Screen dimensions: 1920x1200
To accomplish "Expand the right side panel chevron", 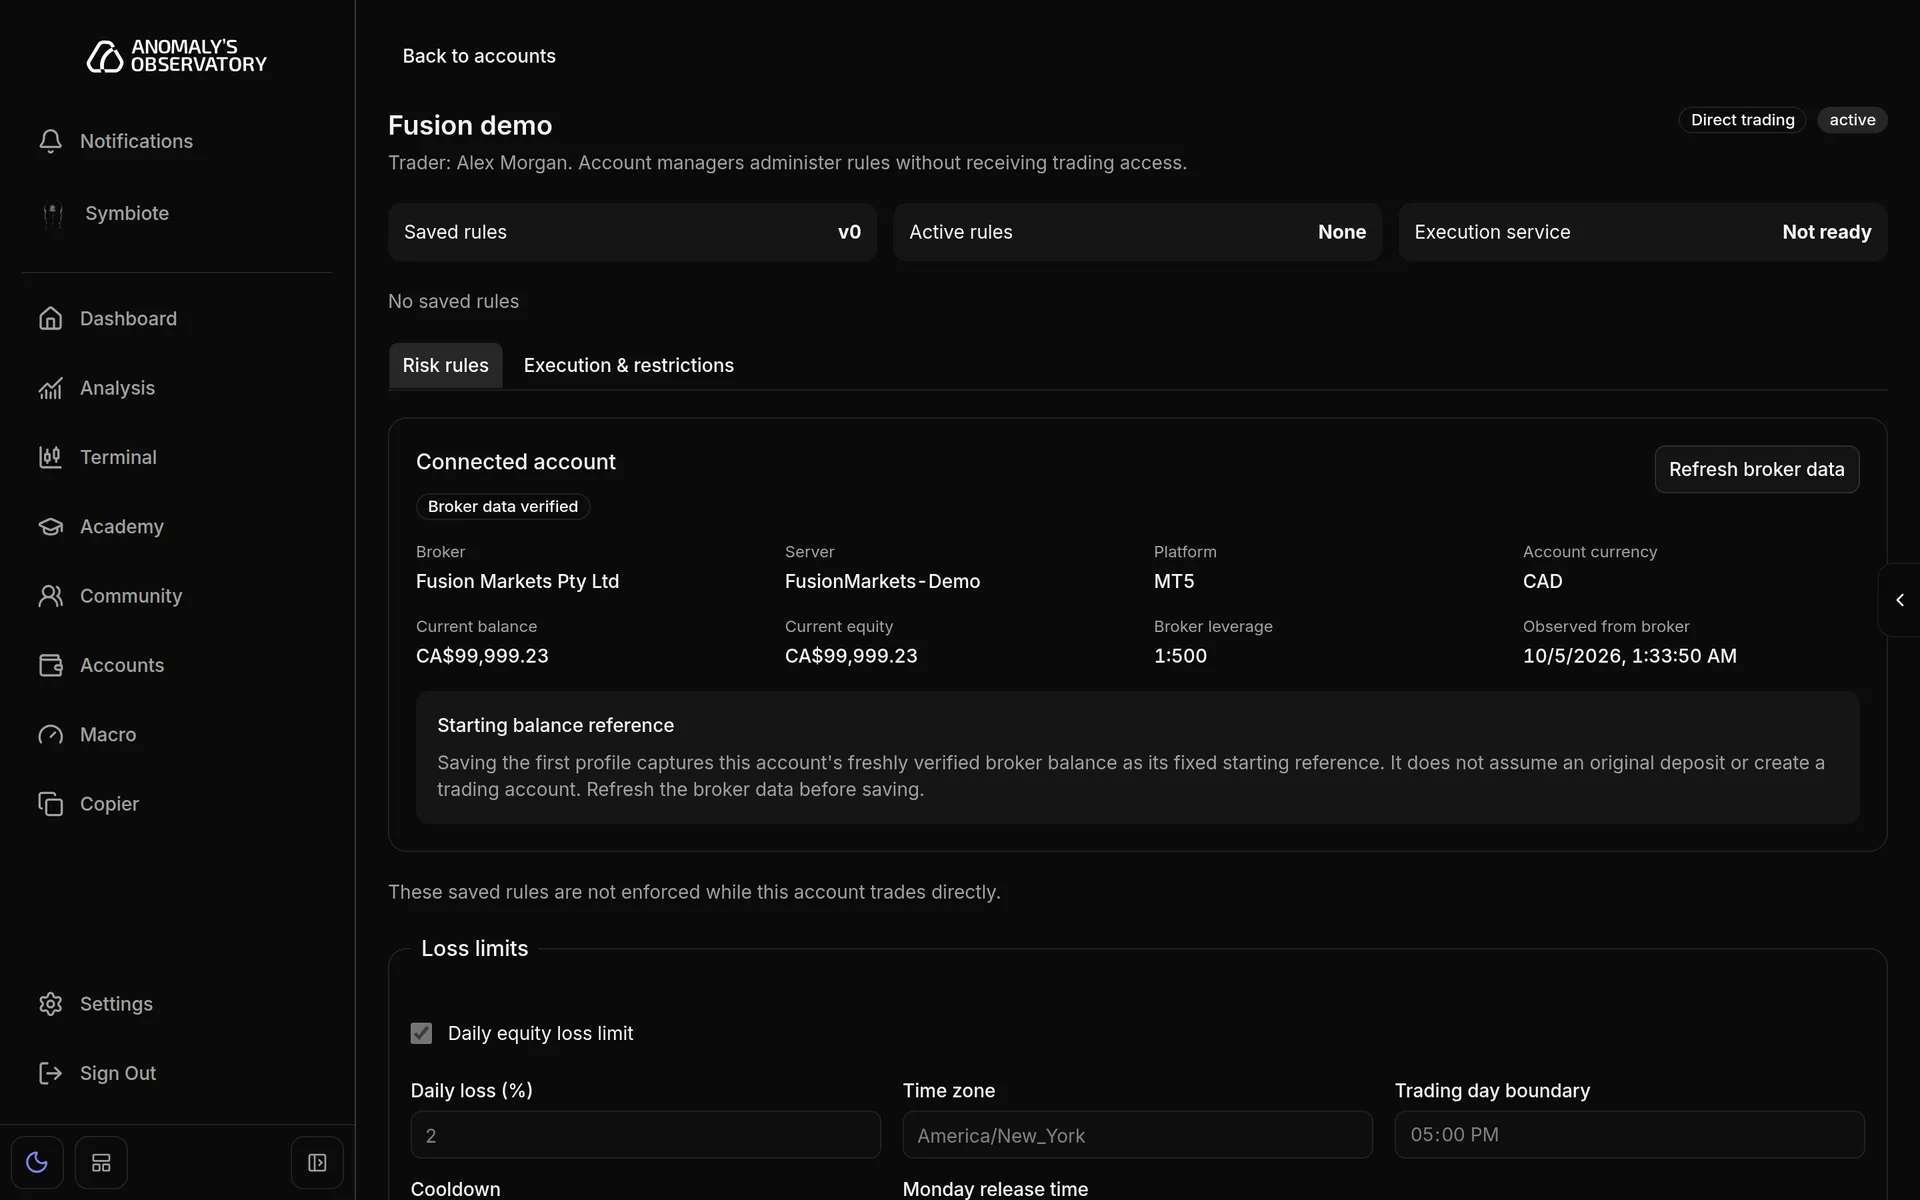I will point(1899,600).
